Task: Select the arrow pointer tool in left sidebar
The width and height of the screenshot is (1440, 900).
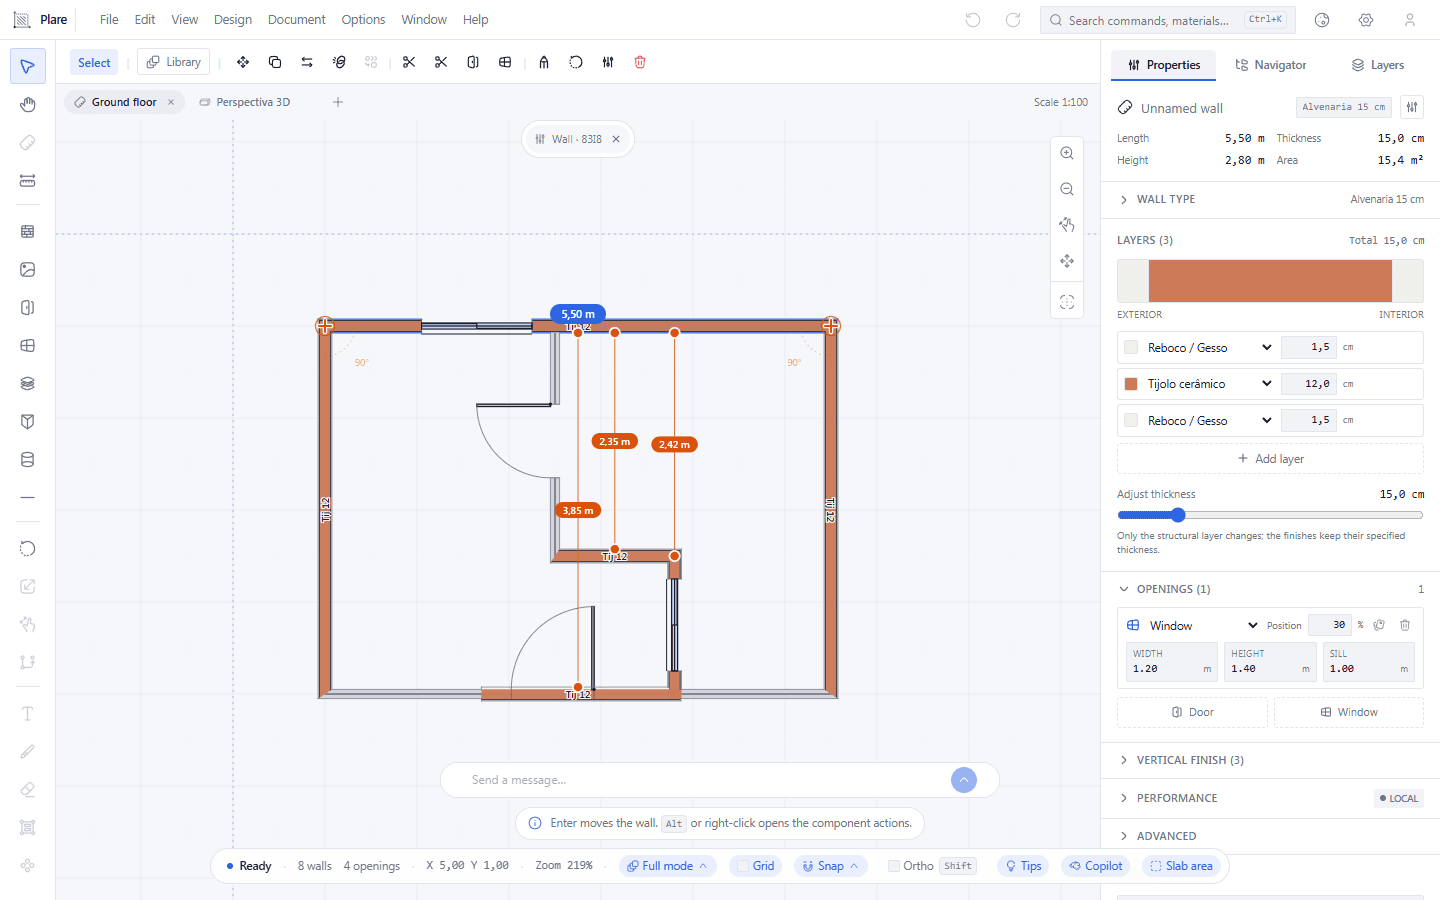Action: [x=28, y=67]
